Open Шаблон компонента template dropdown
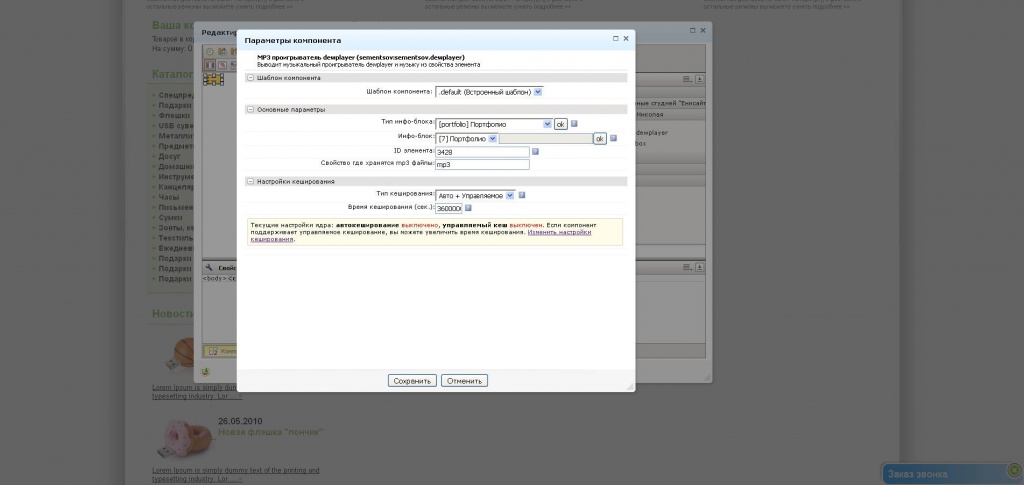The image size is (1024, 485). tap(489, 92)
